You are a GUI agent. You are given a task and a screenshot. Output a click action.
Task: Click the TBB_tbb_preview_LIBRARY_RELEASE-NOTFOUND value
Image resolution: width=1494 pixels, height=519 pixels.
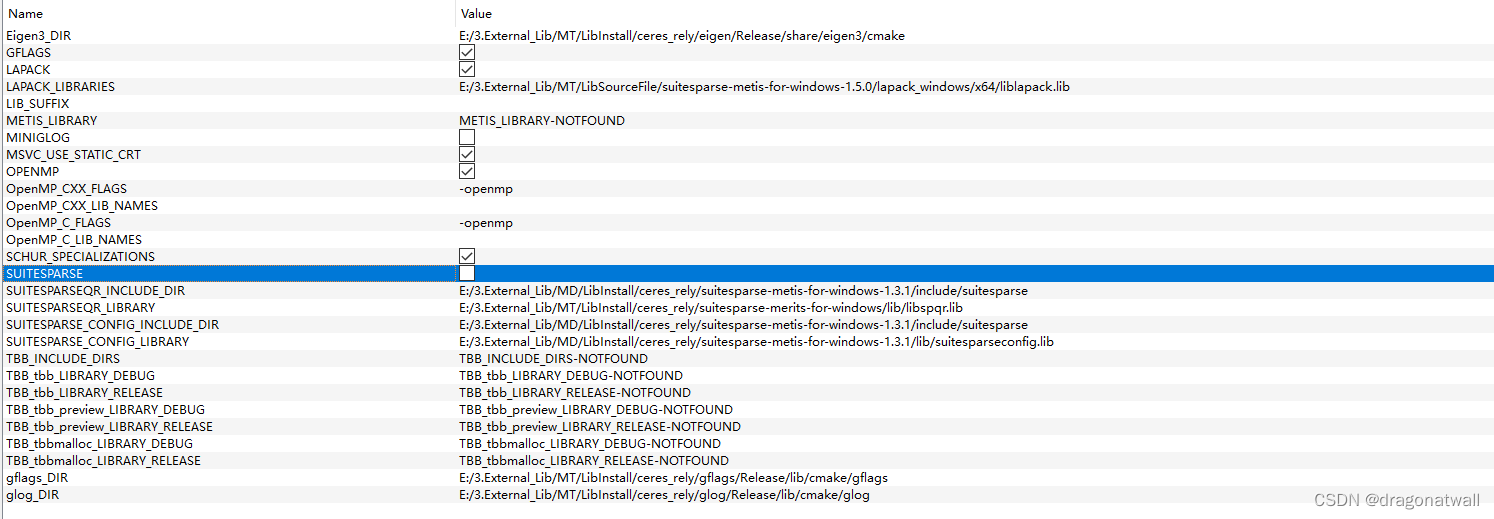tap(600, 426)
